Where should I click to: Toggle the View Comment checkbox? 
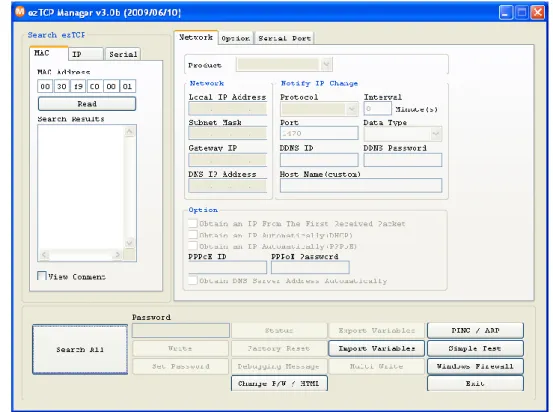(42, 276)
